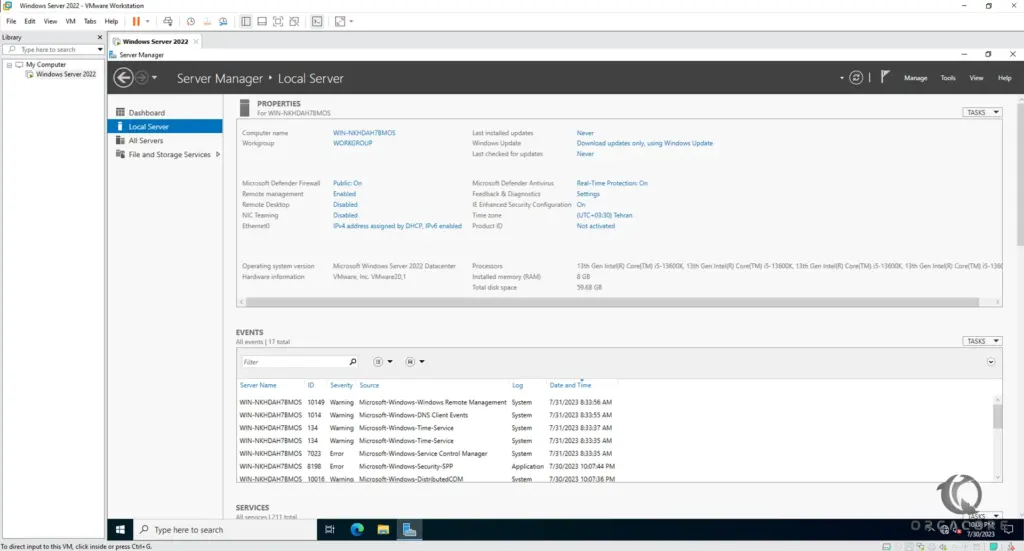Click the NIC Teaming Disabled link
This screenshot has width=1024, height=551.
345,215
